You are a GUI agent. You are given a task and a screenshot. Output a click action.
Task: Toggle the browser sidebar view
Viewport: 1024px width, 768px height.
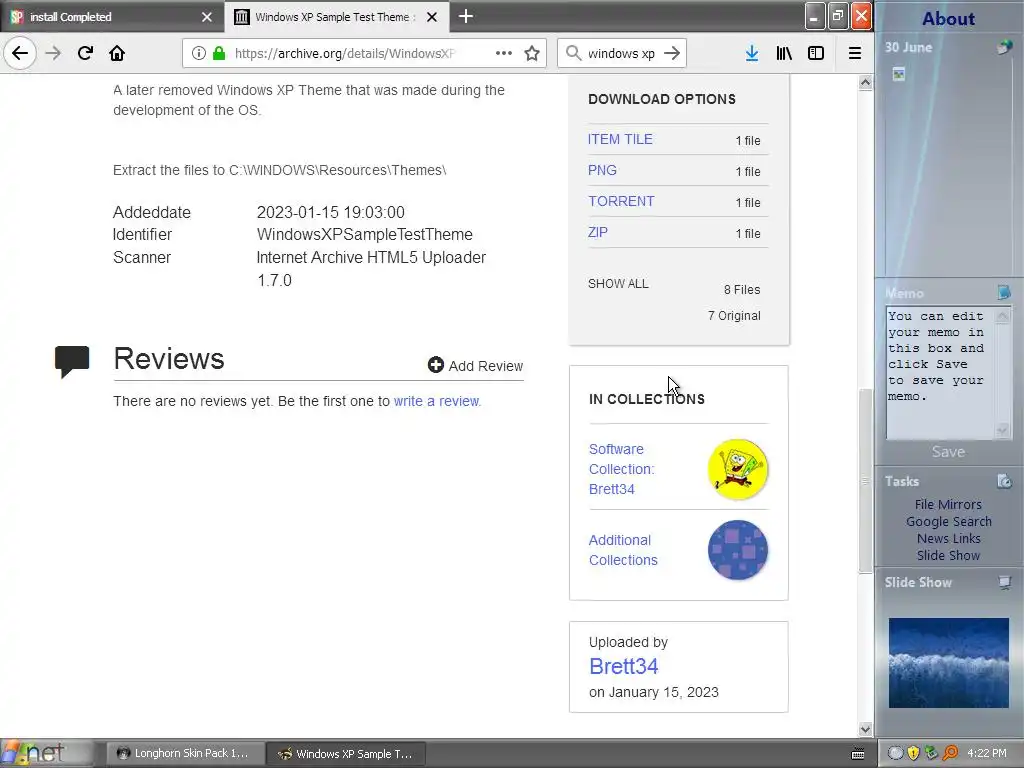(816, 53)
